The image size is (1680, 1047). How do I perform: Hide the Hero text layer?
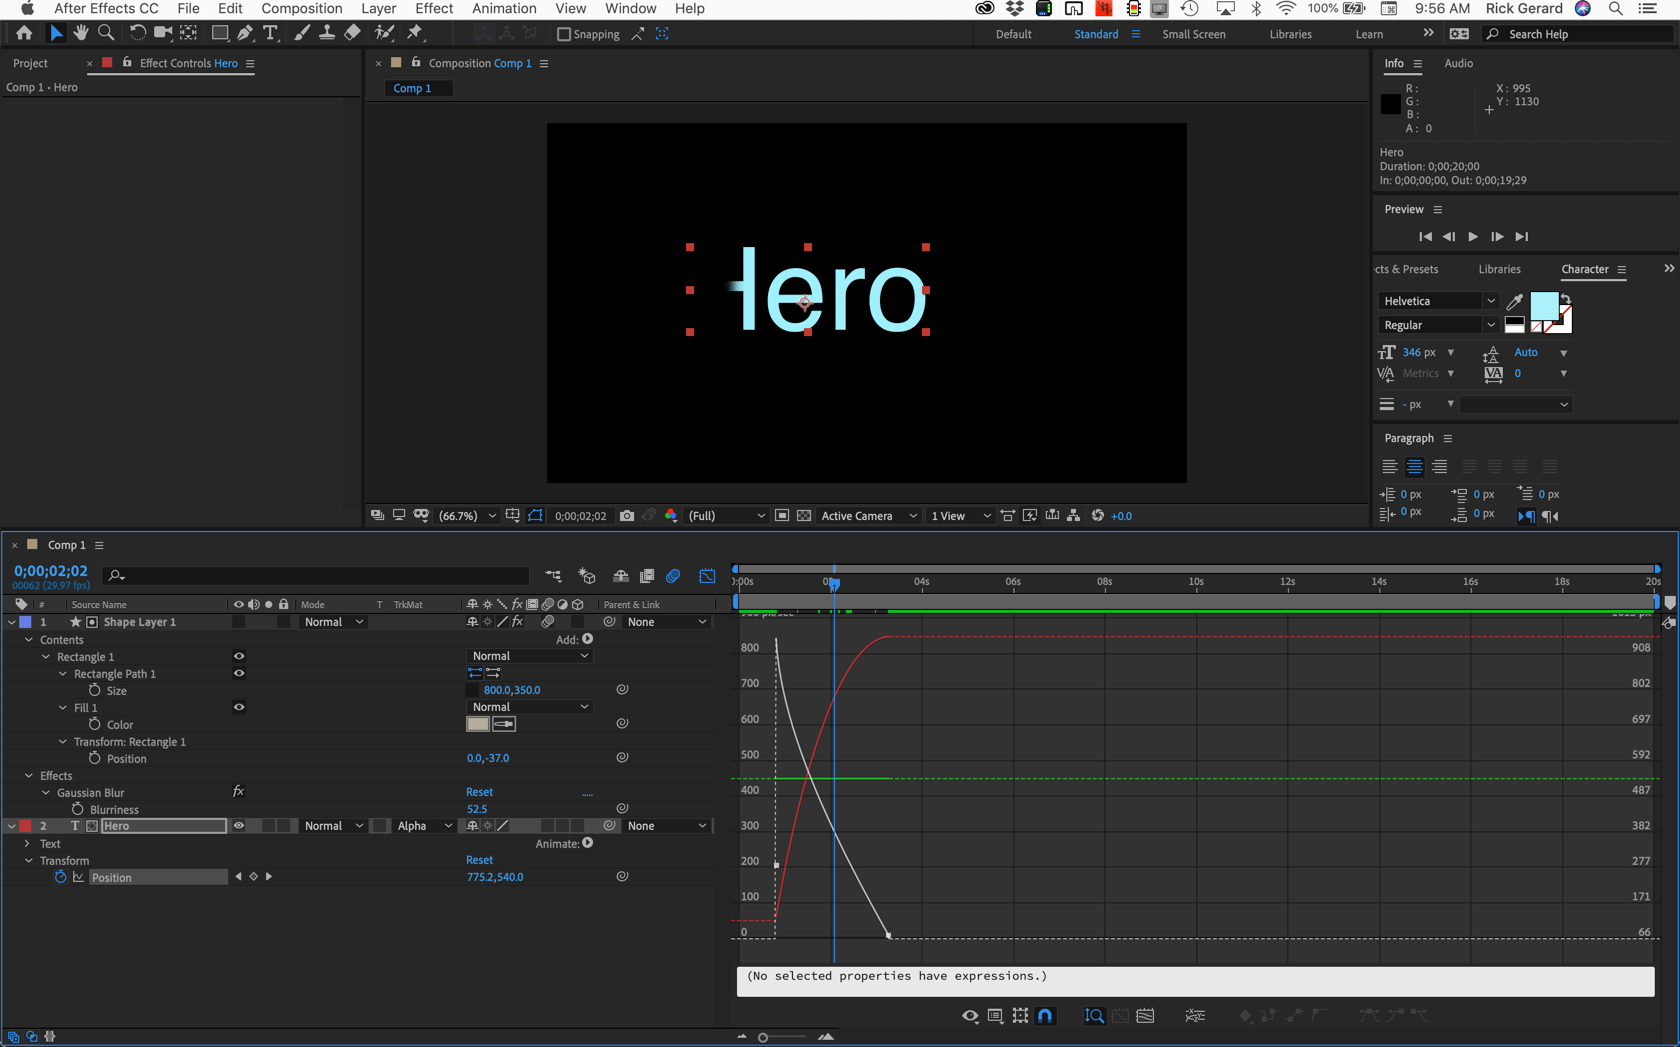tap(238, 826)
